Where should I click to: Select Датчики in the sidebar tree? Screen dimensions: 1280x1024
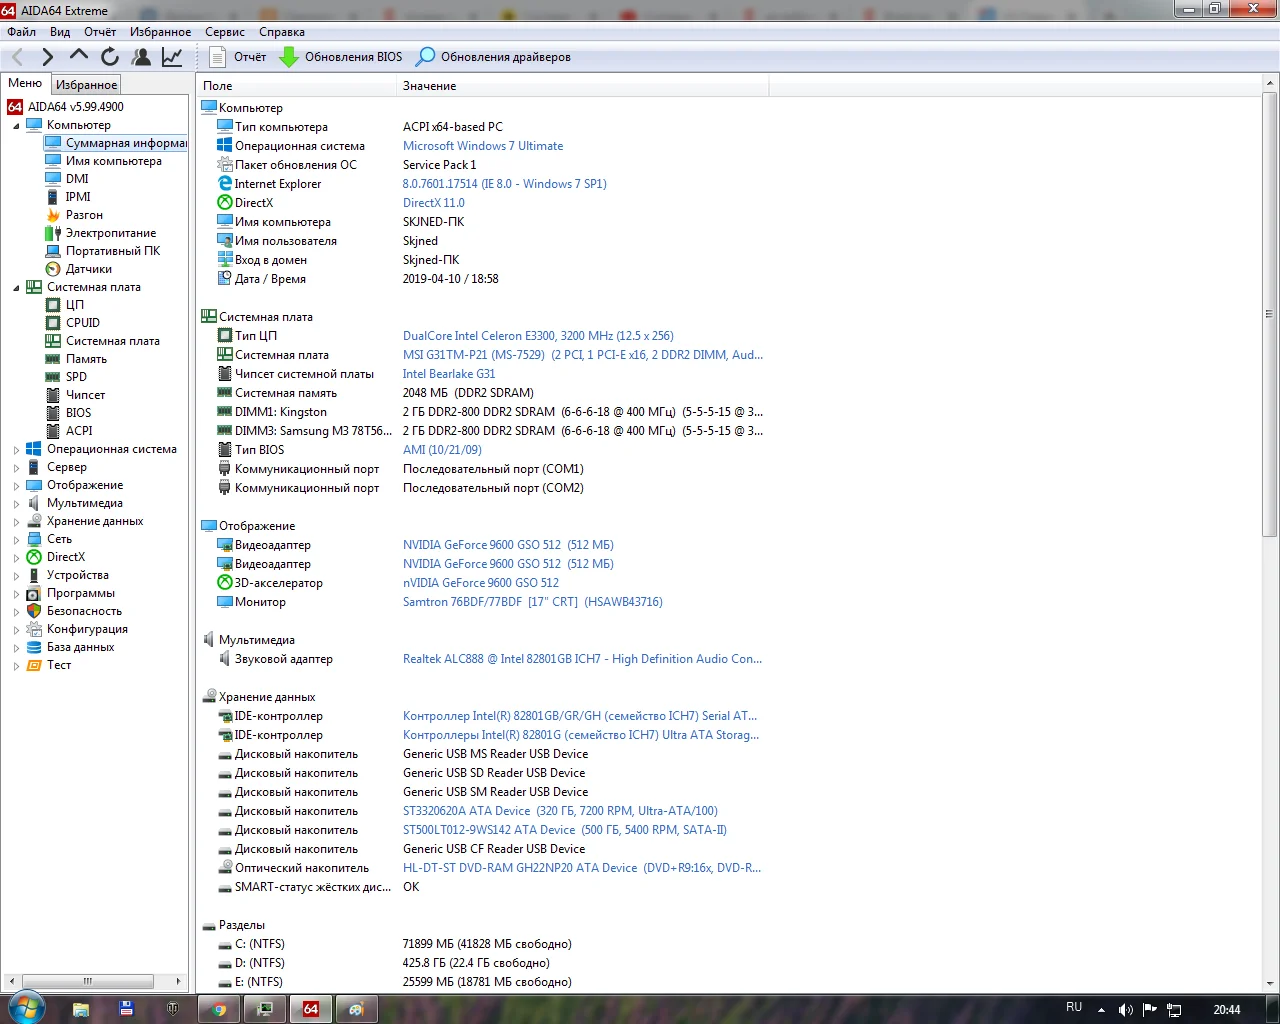coord(89,269)
